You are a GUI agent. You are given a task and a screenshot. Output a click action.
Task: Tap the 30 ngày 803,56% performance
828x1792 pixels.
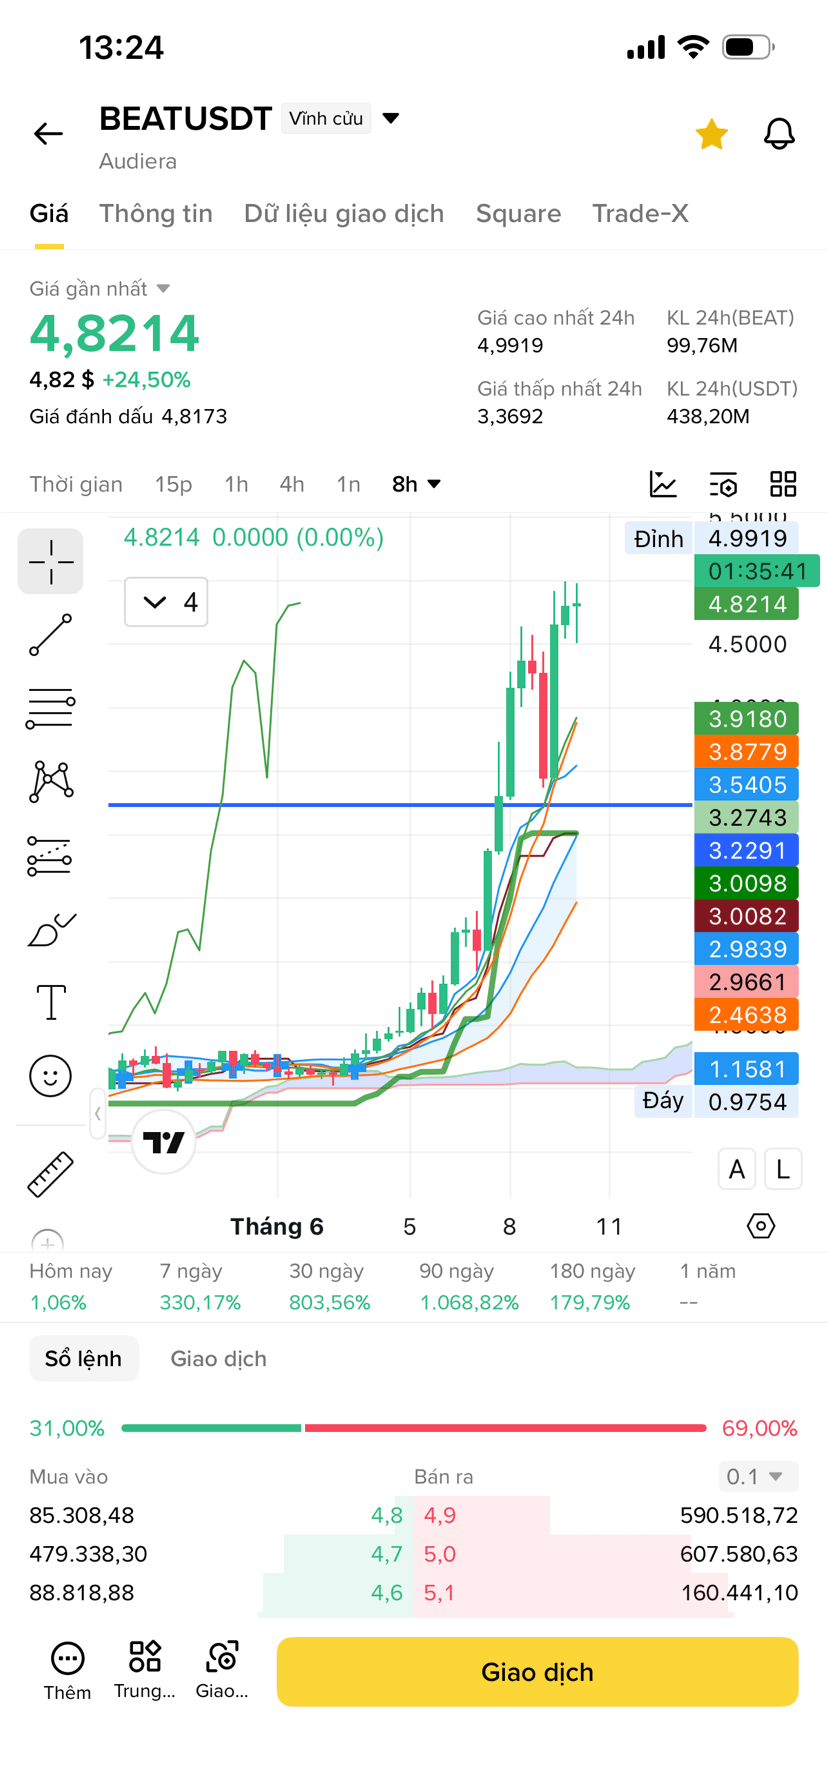330,1287
